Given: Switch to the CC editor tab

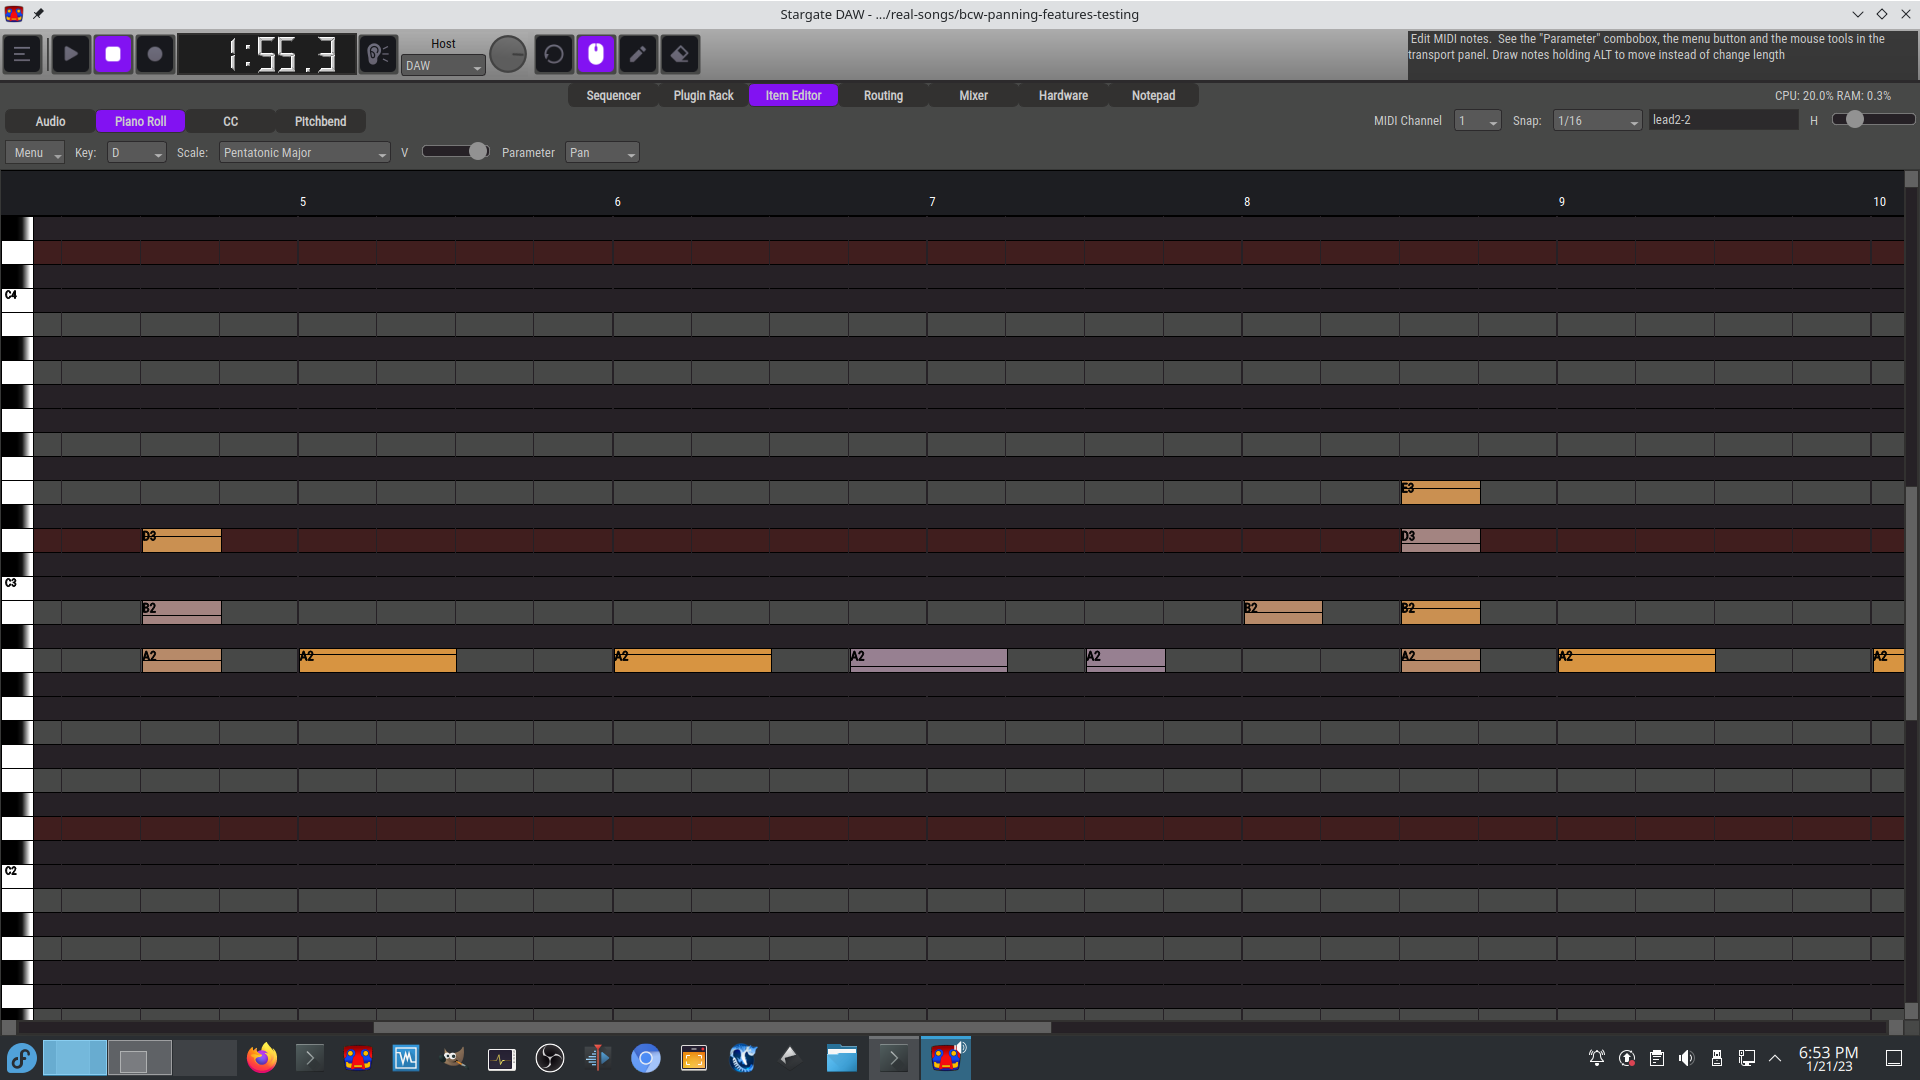Looking at the screenshot, I should tap(231, 122).
